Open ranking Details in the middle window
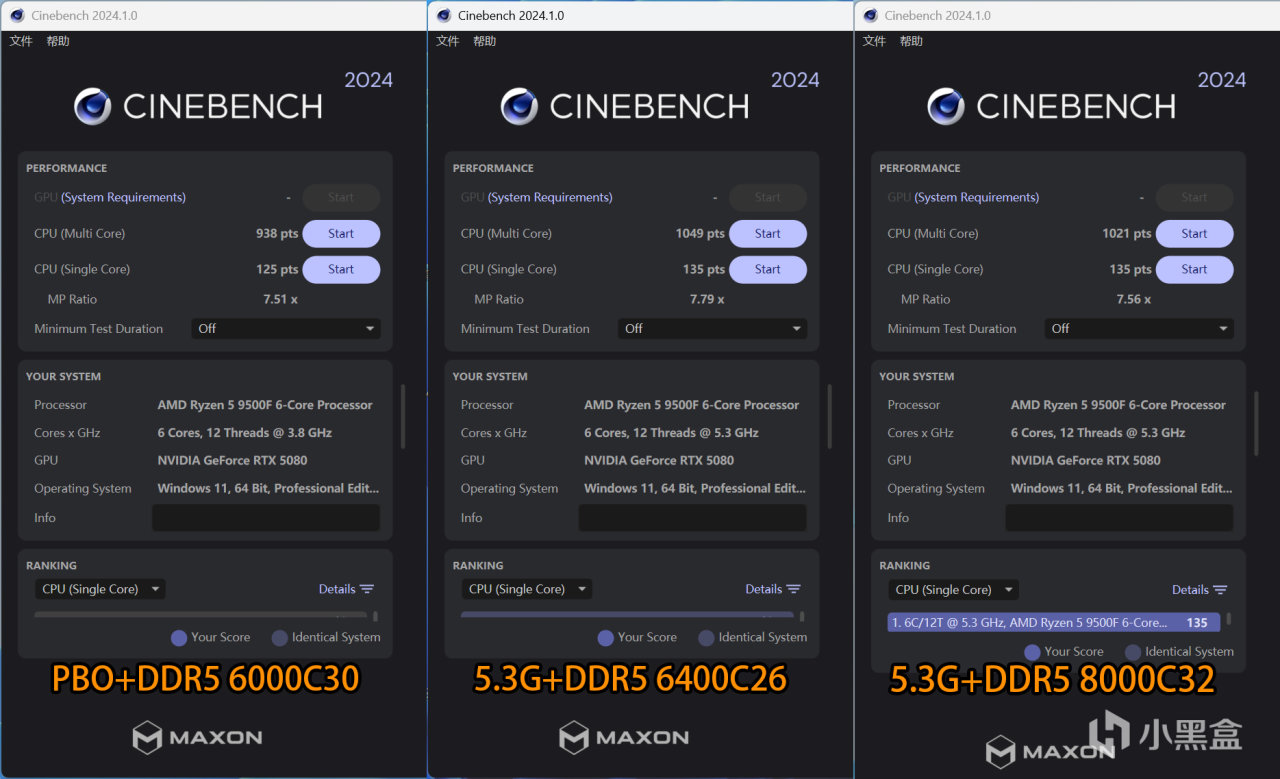The image size is (1280, 779). coord(773,589)
